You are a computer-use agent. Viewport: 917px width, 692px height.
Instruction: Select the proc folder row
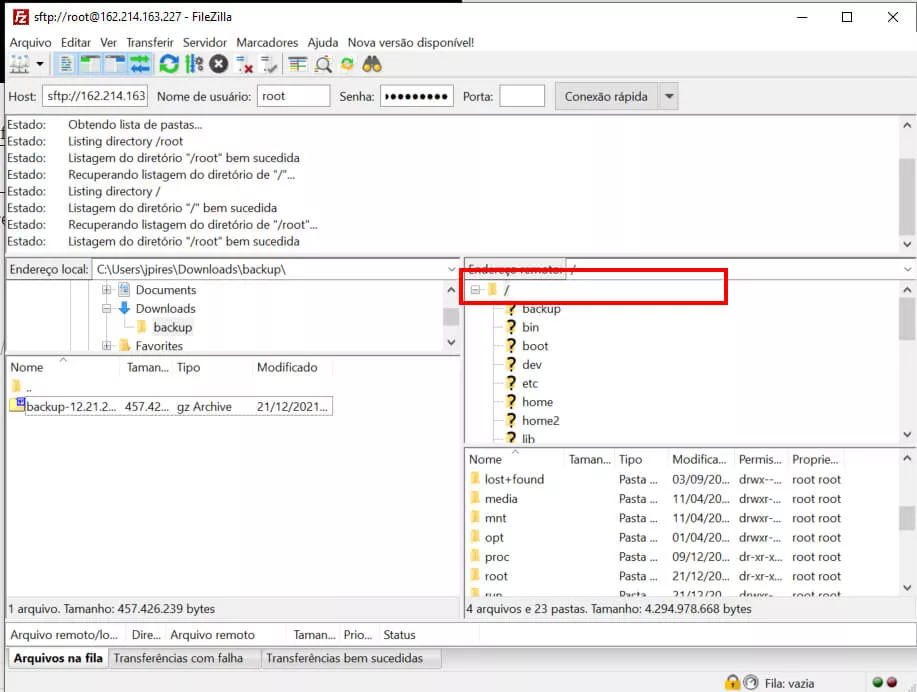pos(655,556)
